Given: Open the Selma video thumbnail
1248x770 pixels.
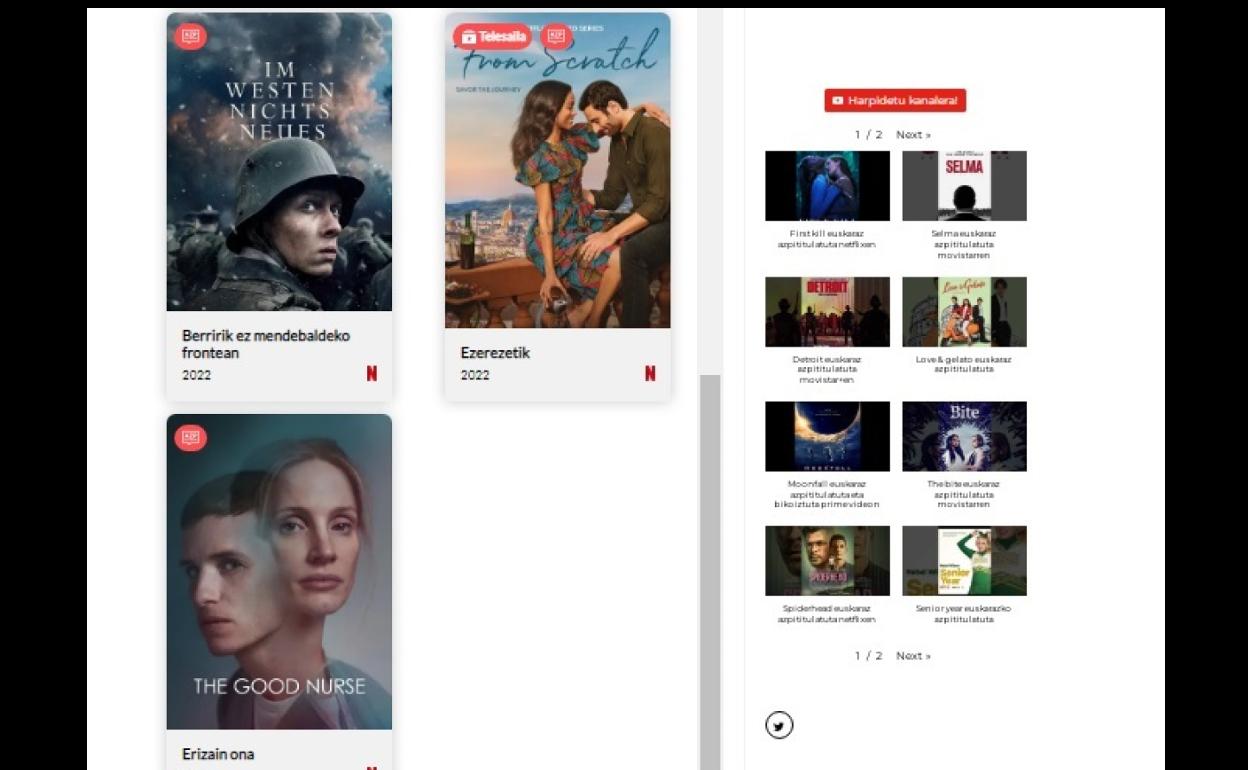Looking at the screenshot, I should pyautogui.click(x=964, y=186).
